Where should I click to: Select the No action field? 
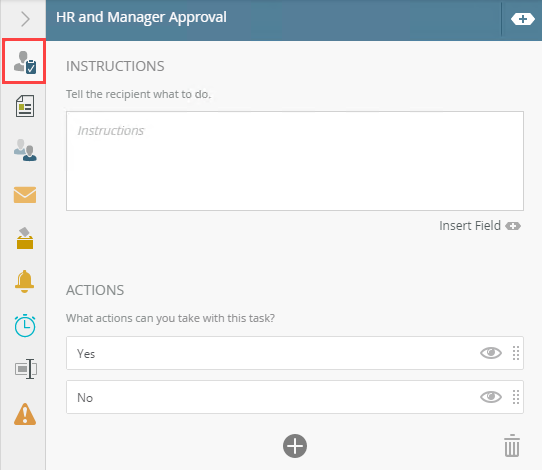coord(295,397)
